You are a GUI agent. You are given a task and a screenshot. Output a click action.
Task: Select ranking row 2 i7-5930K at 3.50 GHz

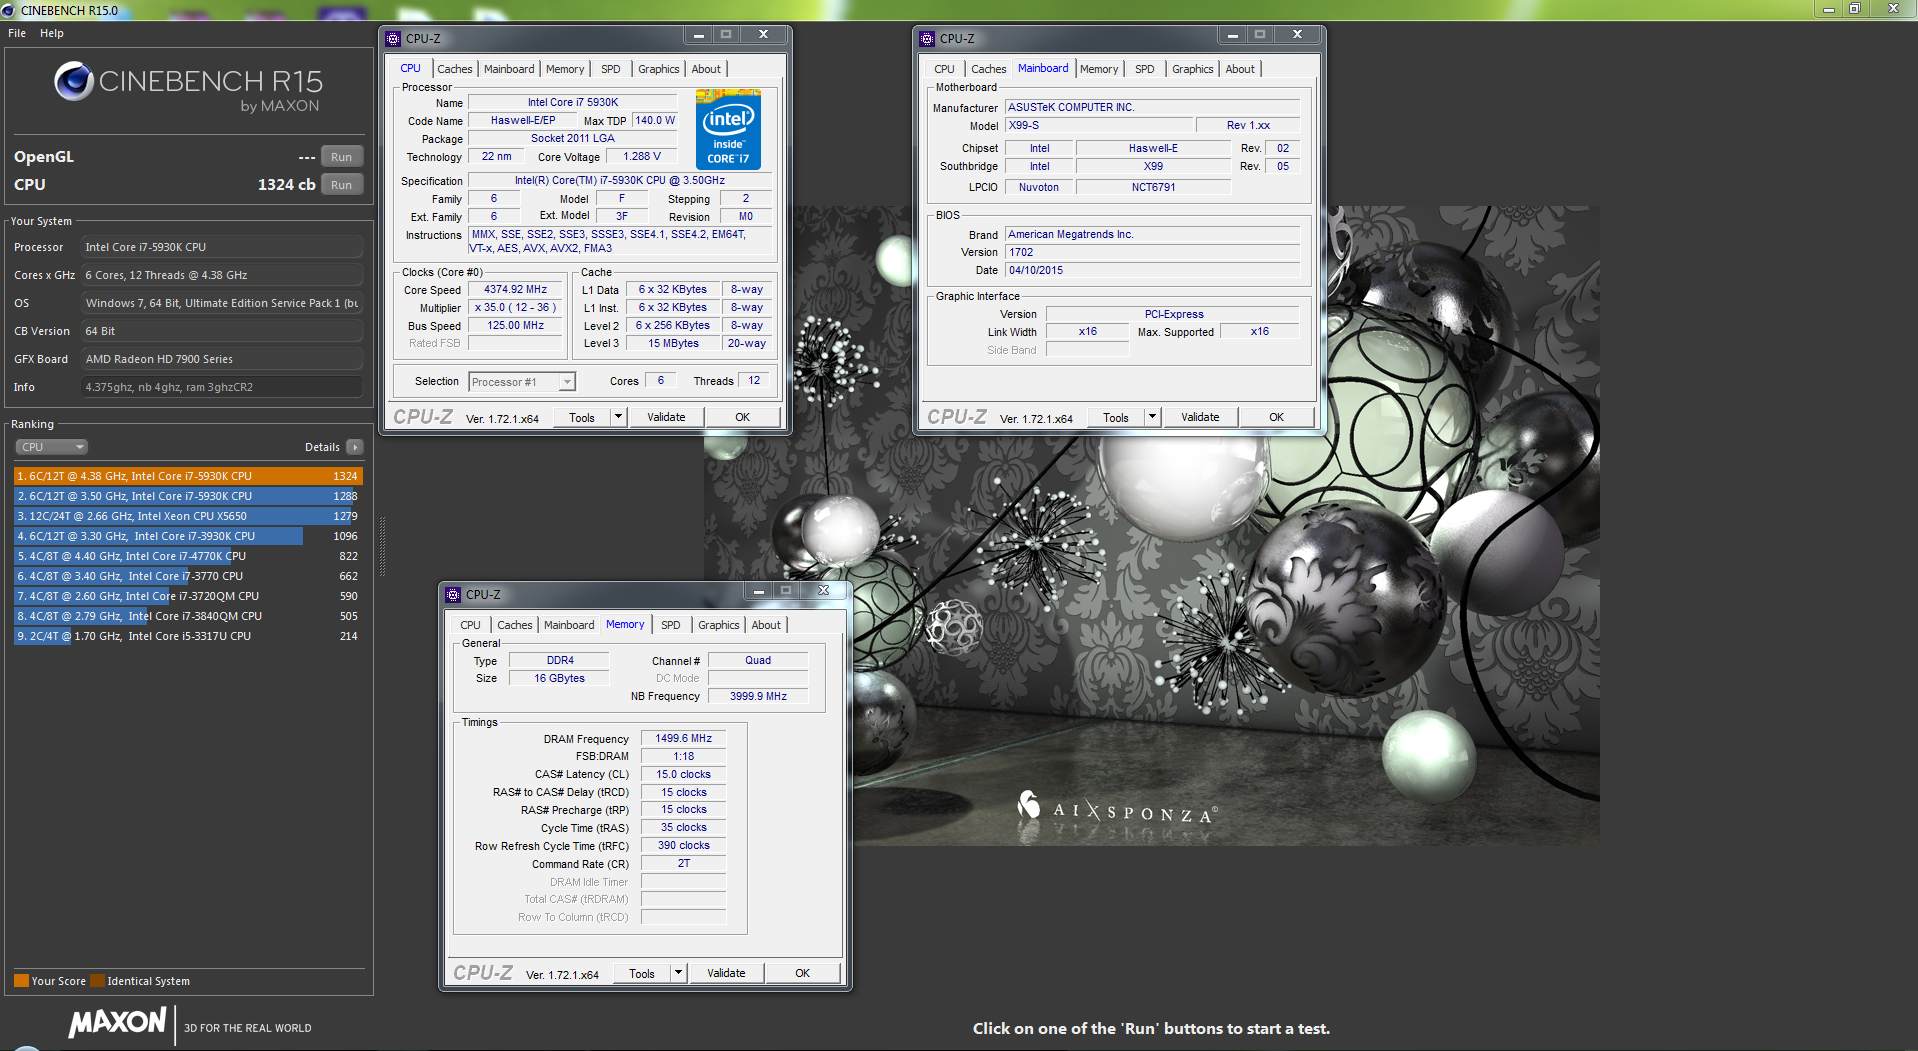[x=188, y=496]
